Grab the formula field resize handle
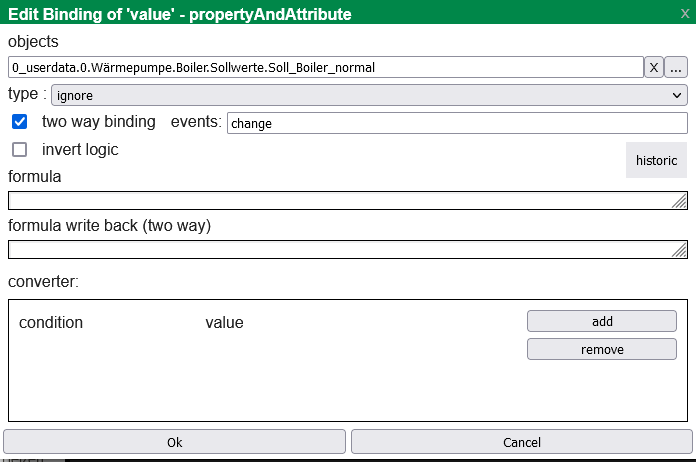The height and width of the screenshot is (462, 696). click(680, 202)
